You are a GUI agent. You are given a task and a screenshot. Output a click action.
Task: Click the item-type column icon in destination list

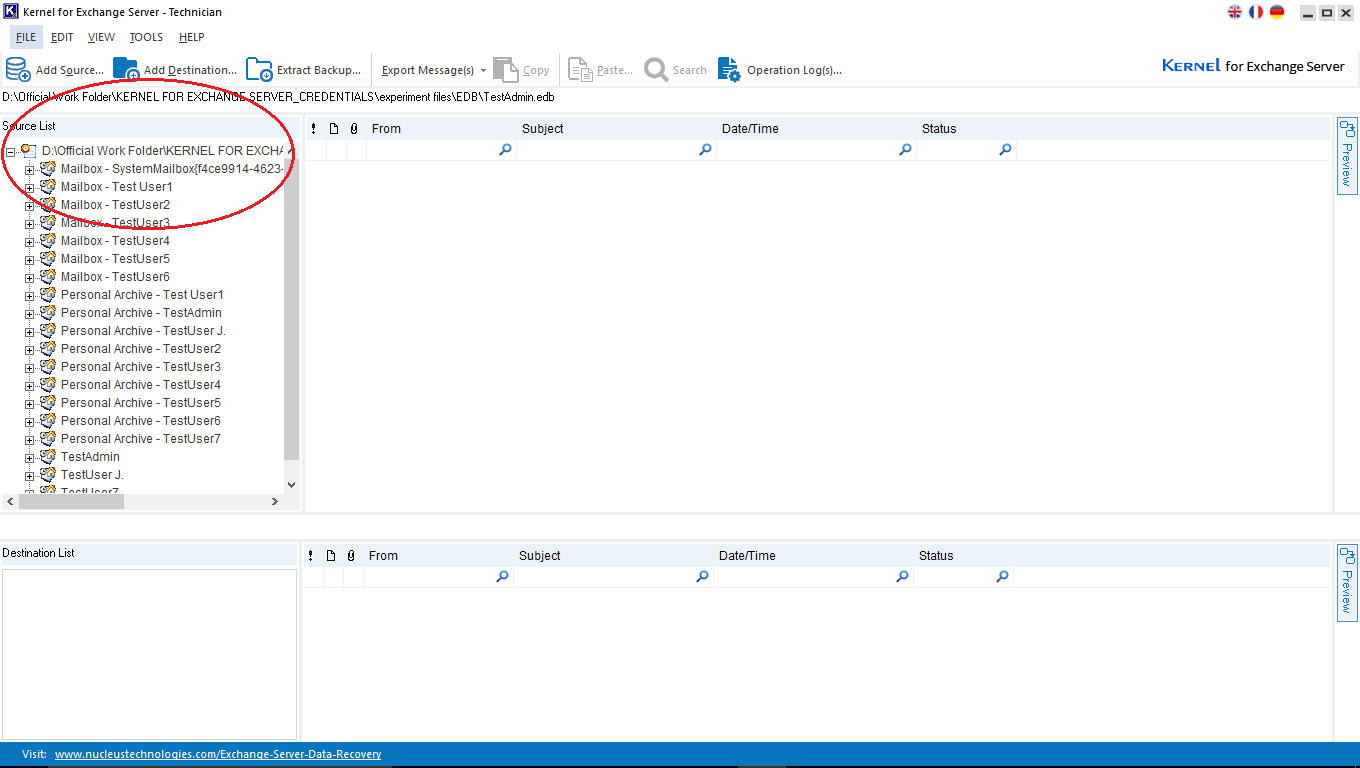pos(331,556)
